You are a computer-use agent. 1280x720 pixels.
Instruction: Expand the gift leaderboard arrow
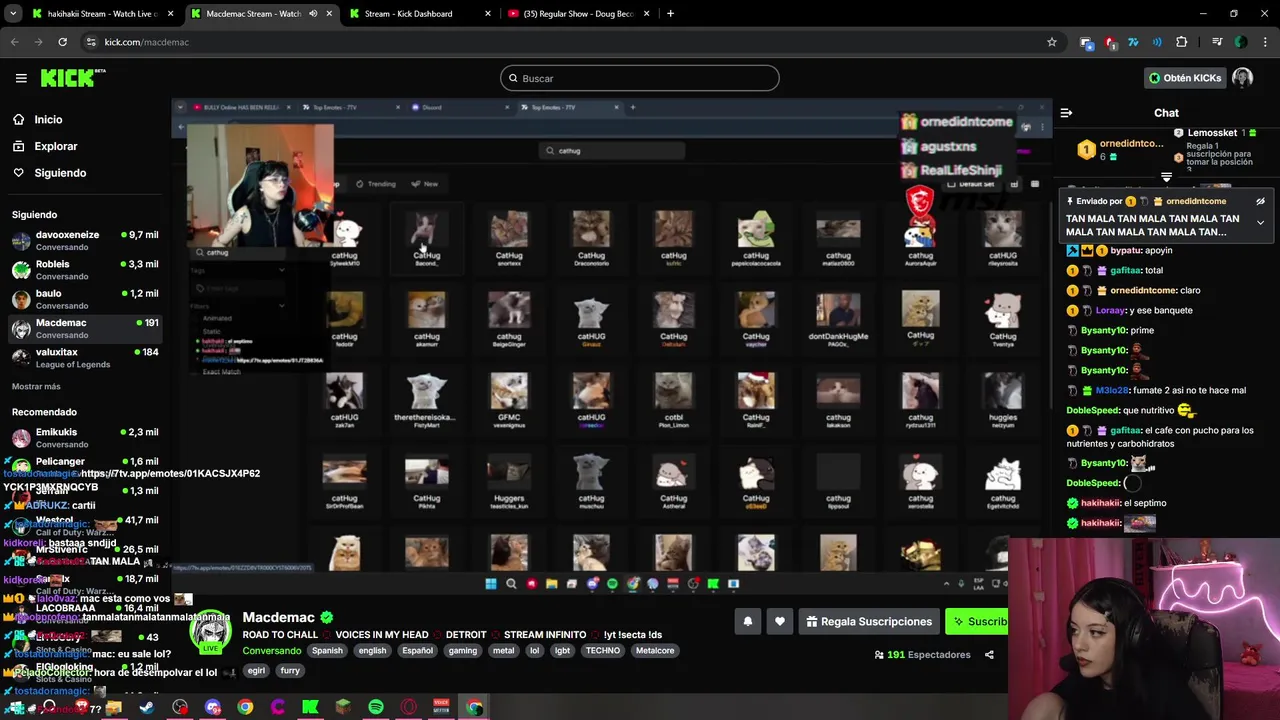1166,177
